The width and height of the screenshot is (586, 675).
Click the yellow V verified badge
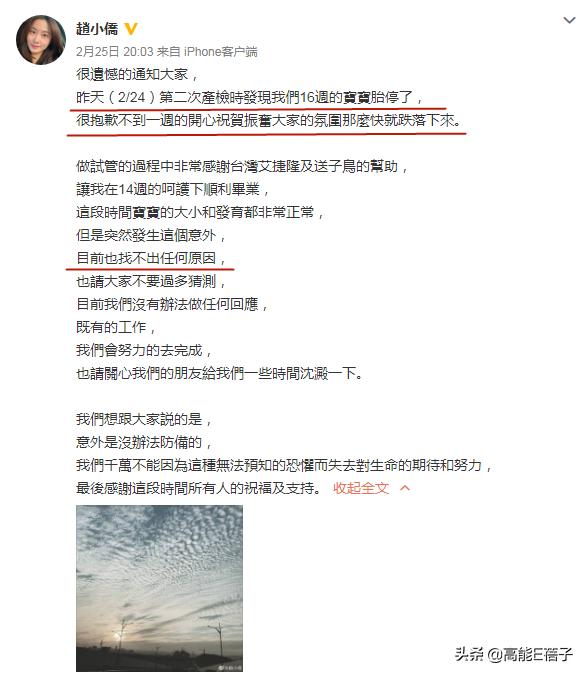tap(130, 29)
